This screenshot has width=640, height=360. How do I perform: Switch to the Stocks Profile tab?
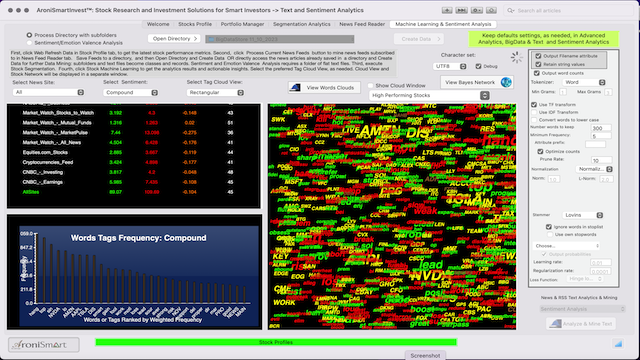click(x=195, y=24)
